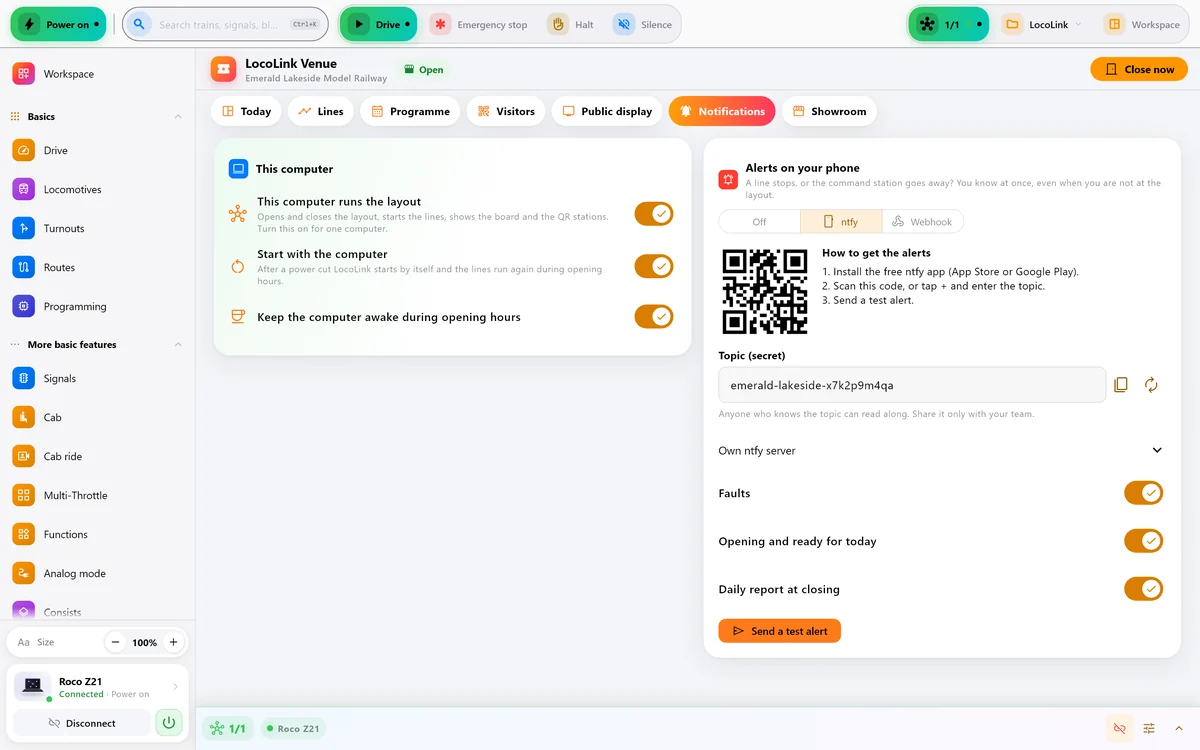
Task: Expand the bottom bar with the up chevron
Action: pos(1178,728)
